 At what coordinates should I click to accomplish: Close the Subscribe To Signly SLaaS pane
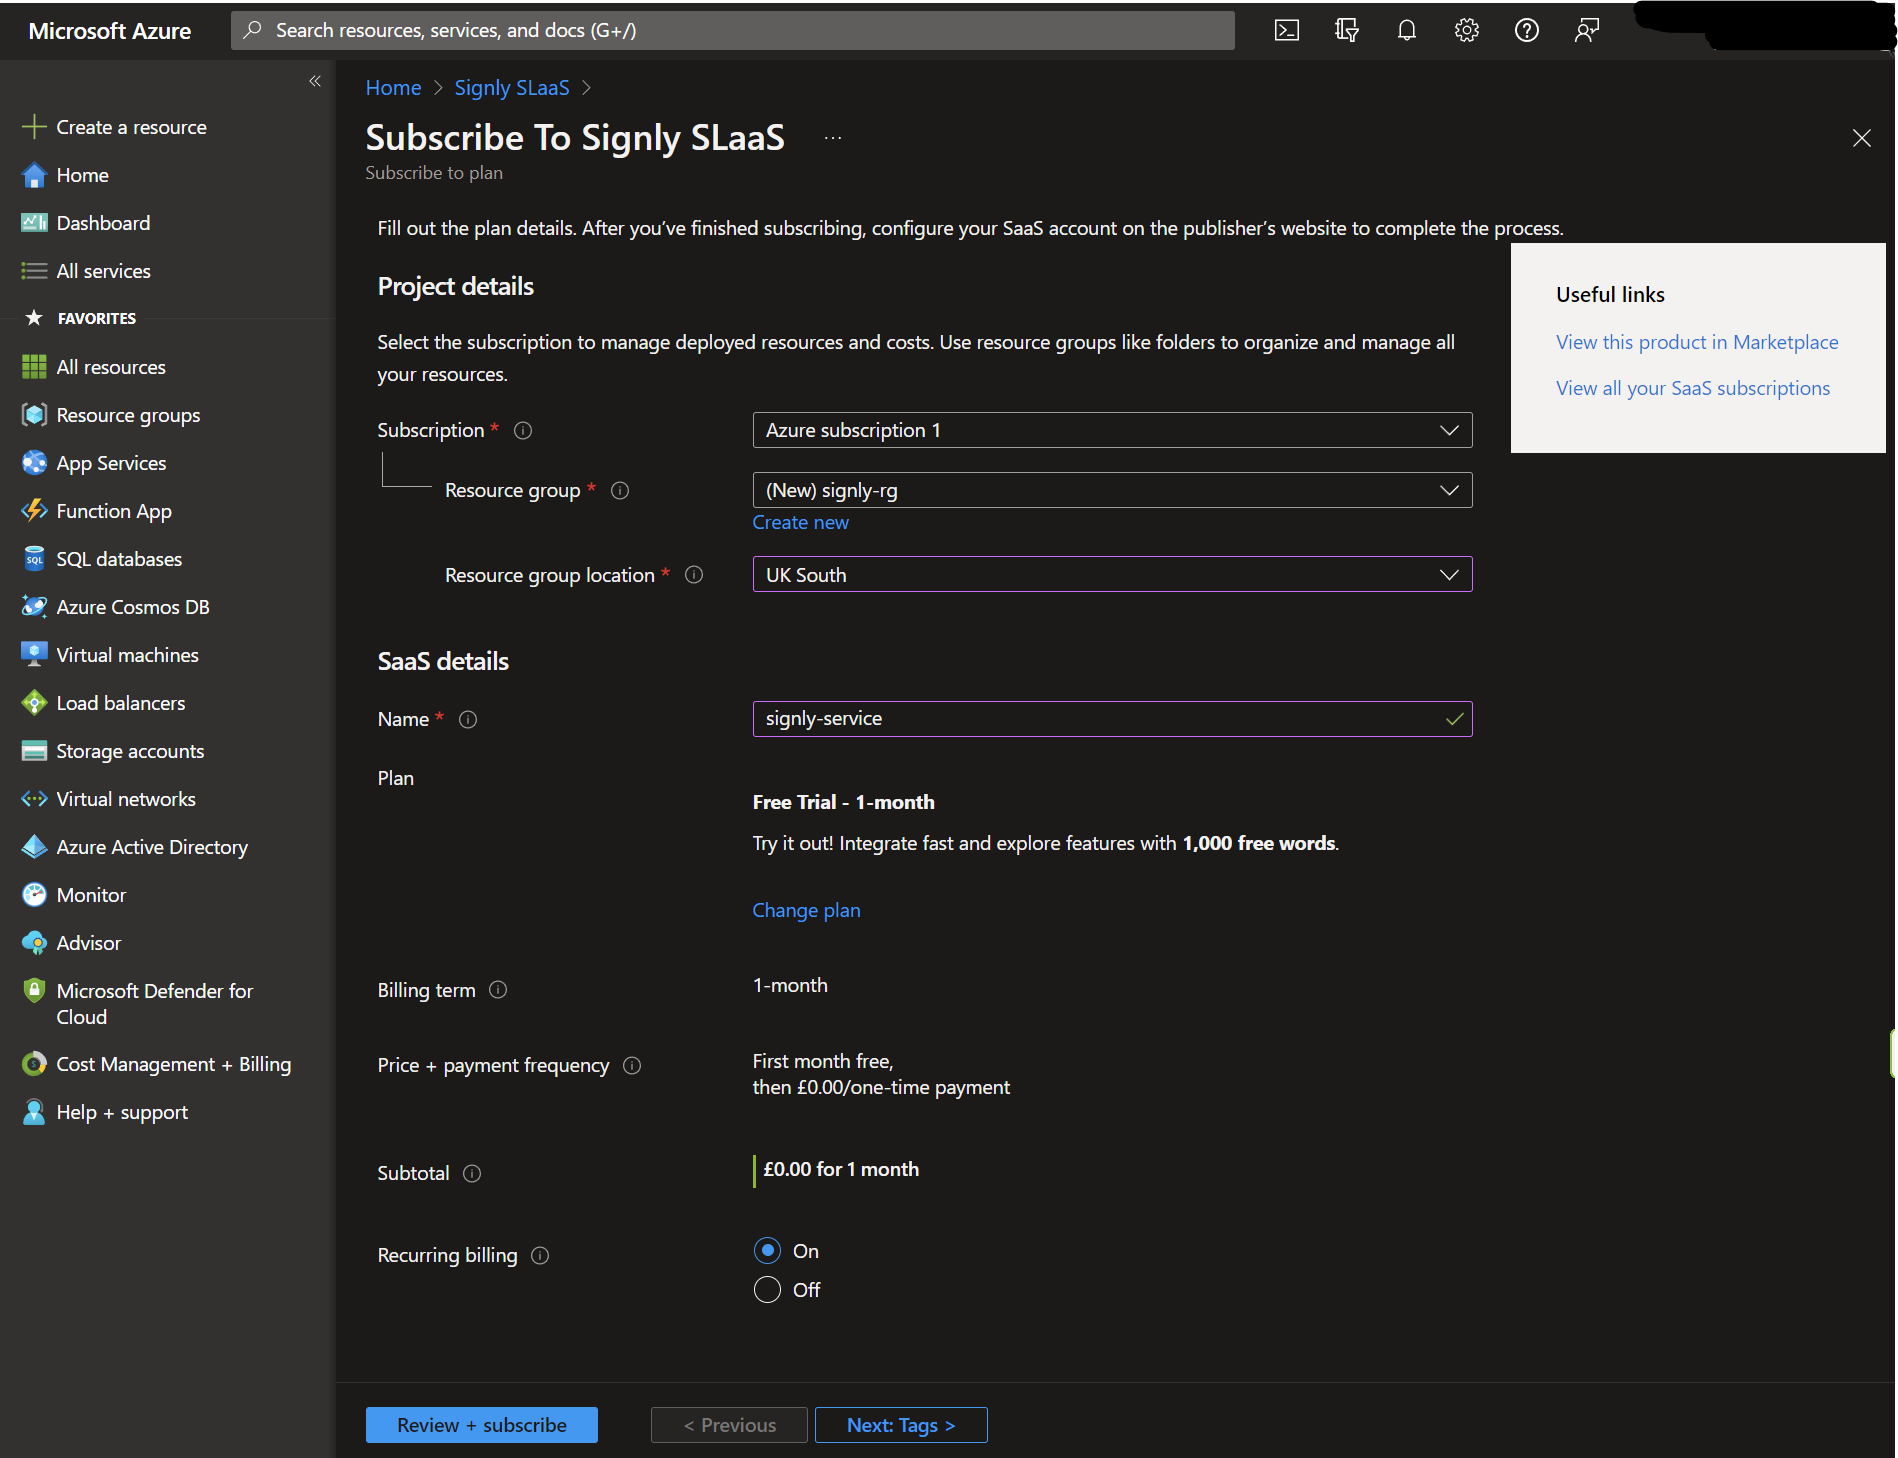[1861, 138]
